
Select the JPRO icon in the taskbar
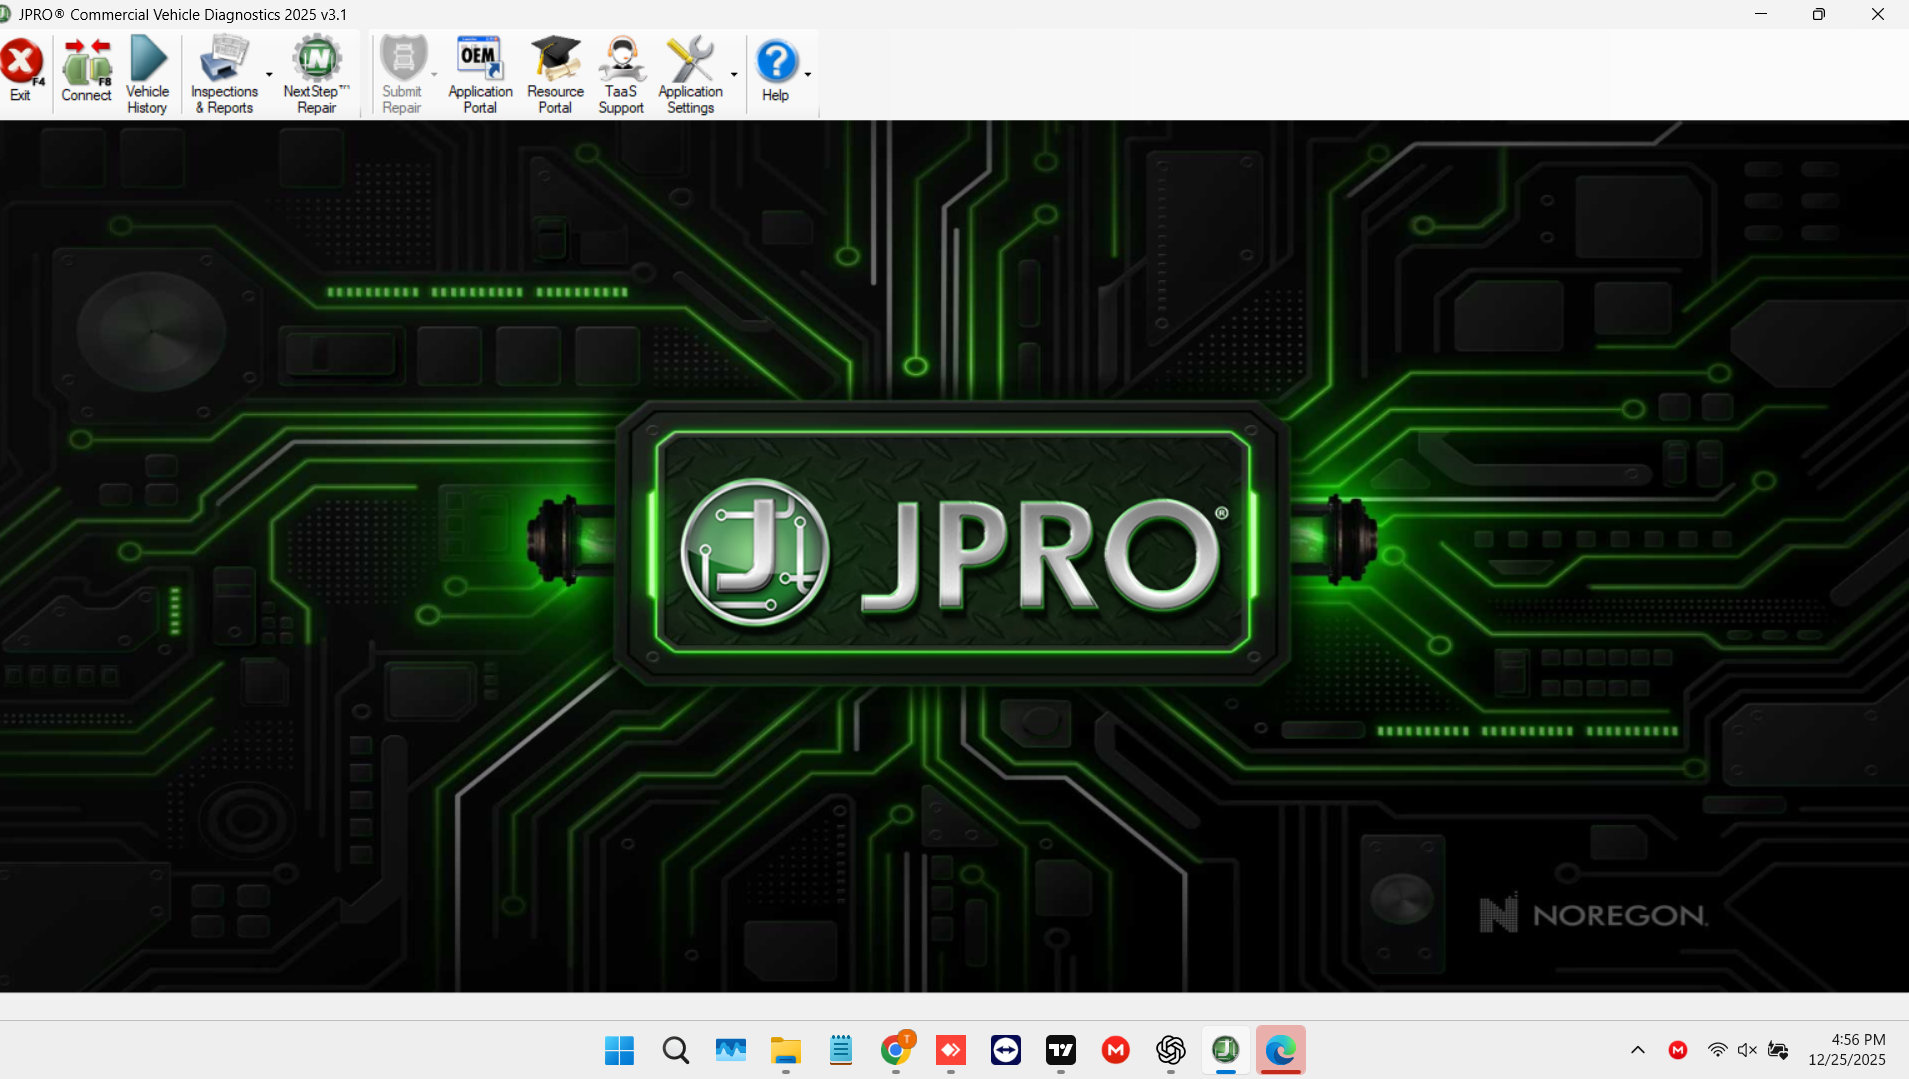1225,1050
